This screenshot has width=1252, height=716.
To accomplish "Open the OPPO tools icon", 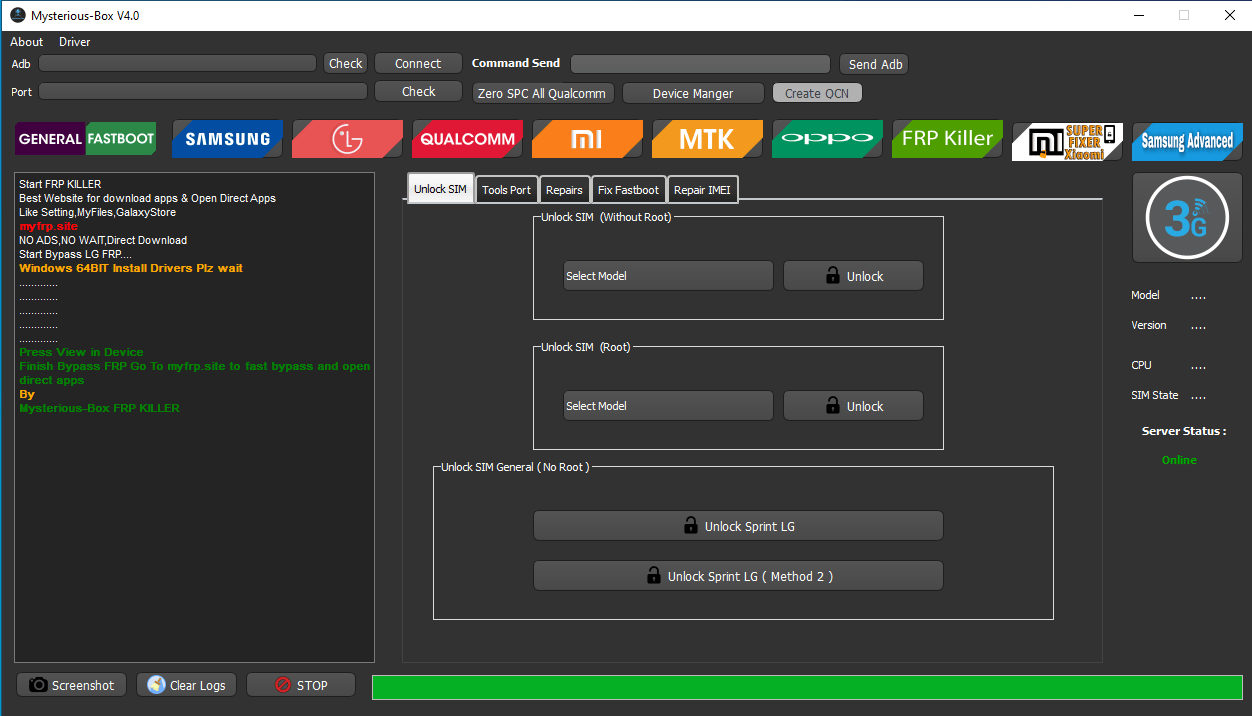I will point(827,139).
